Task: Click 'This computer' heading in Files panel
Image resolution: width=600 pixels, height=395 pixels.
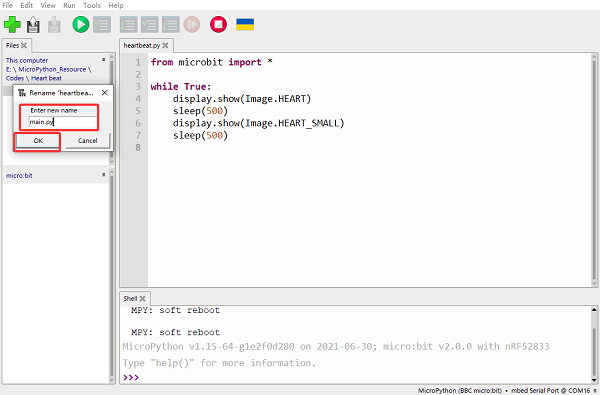Action: pos(27,60)
